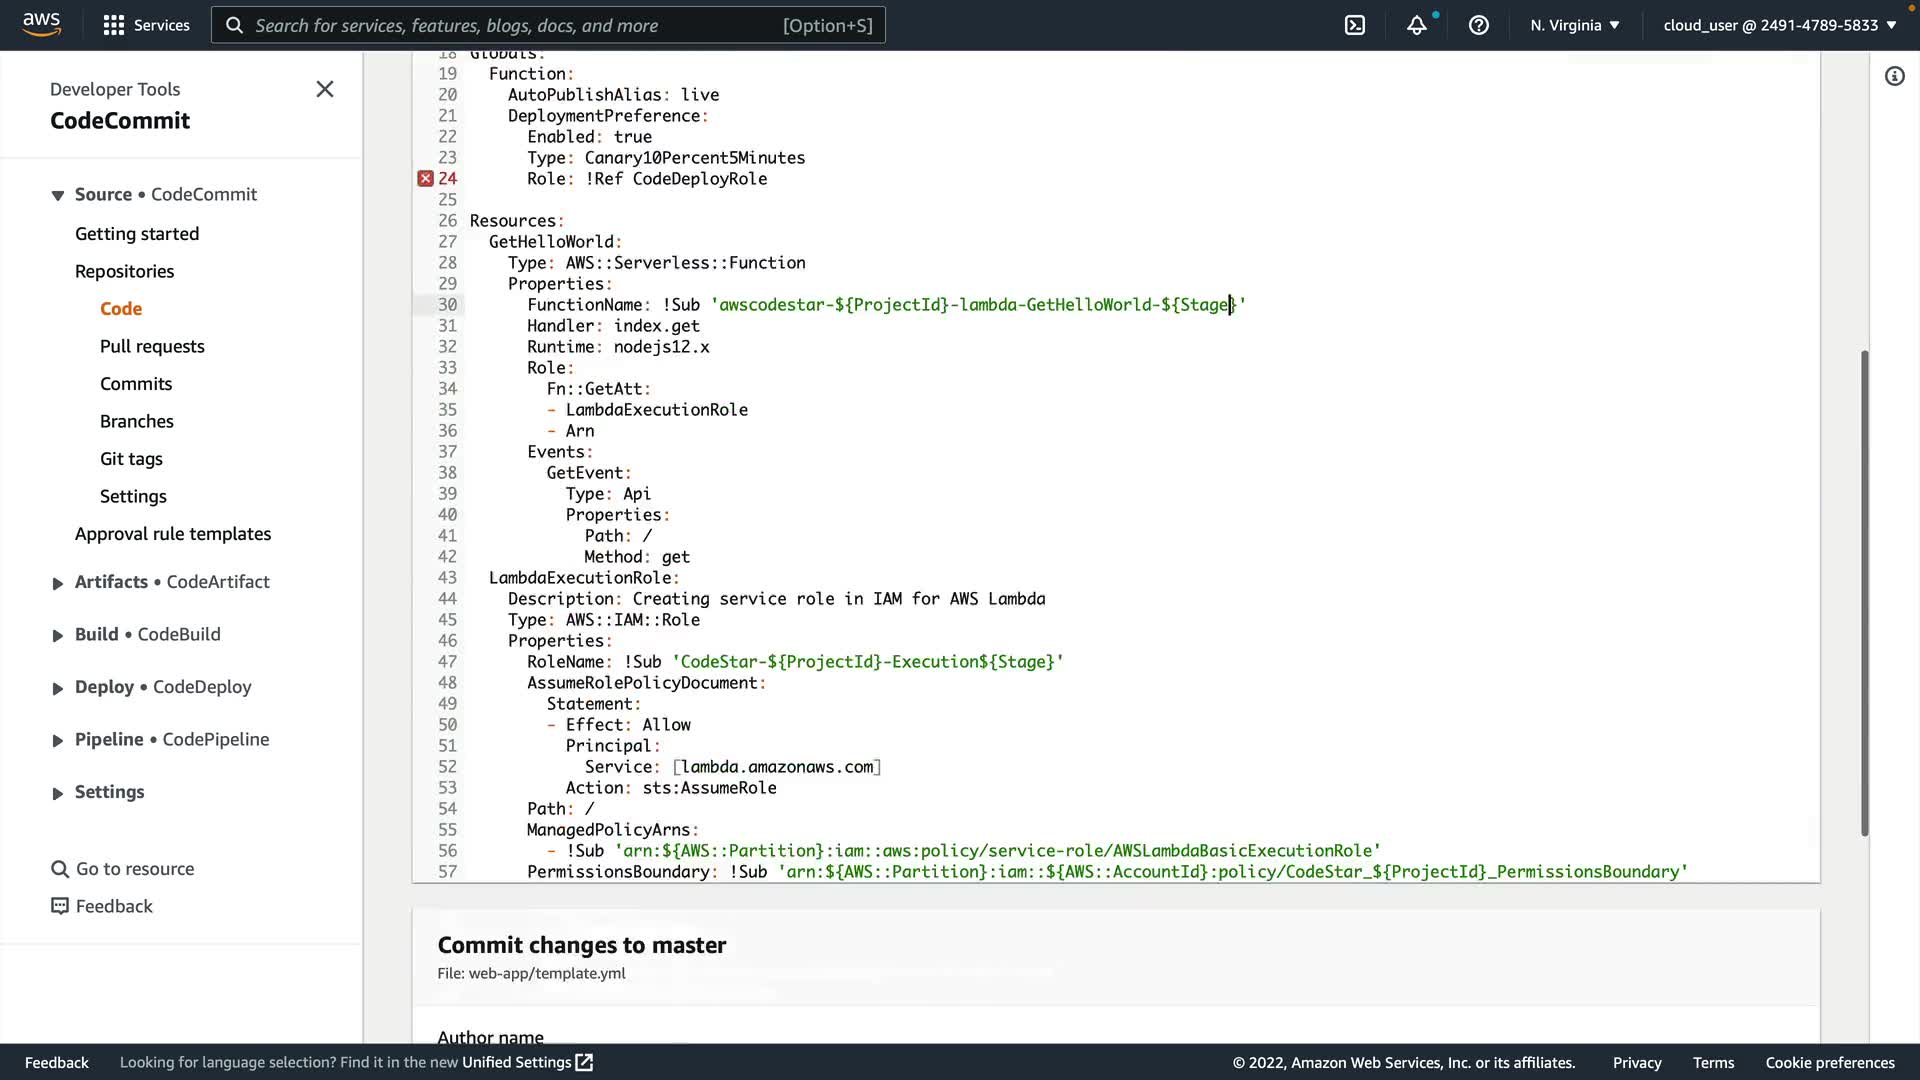Close the Developer Tools sidebar
Screen dimensions: 1920x1080
(x=325, y=89)
